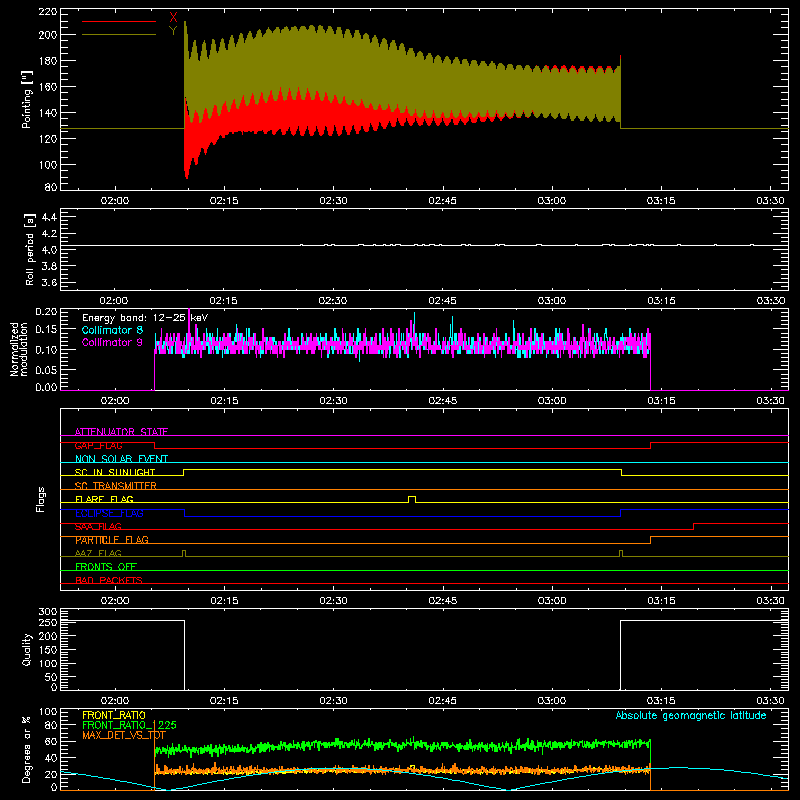Click the FRONTS_OFF flag label
Screen dimensions: 800x800
(106, 567)
